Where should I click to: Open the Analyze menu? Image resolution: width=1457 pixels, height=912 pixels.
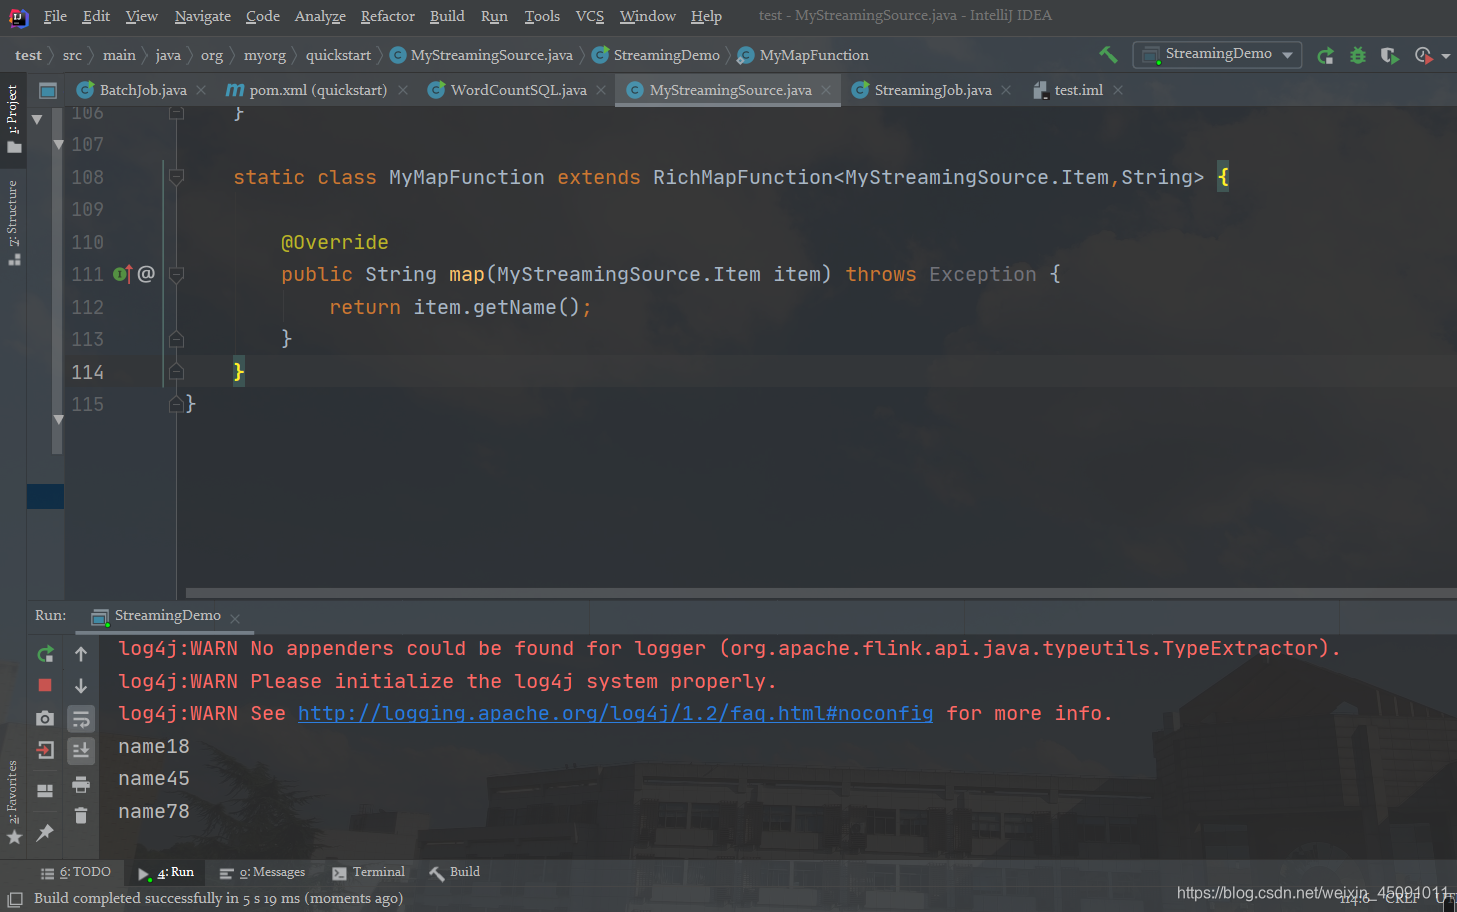320,16
